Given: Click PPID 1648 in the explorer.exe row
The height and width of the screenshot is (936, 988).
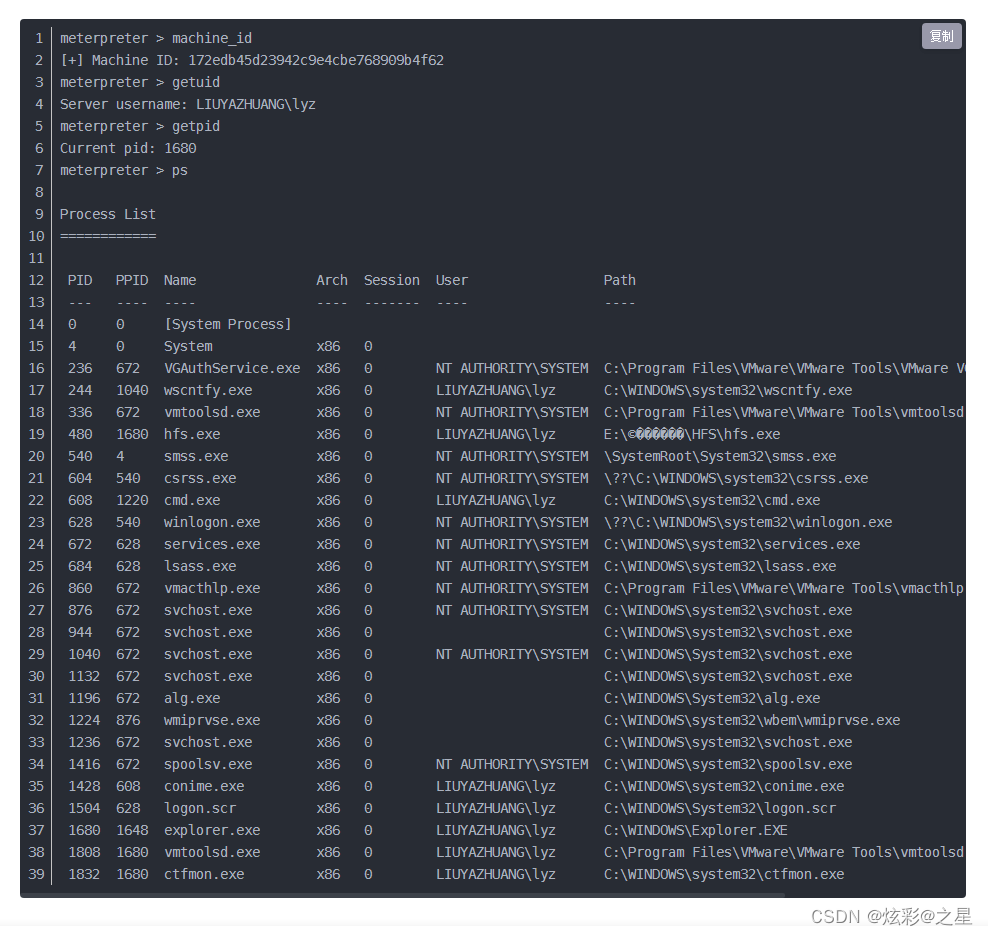Looking at the screenshot, I should tap(132, 831).
